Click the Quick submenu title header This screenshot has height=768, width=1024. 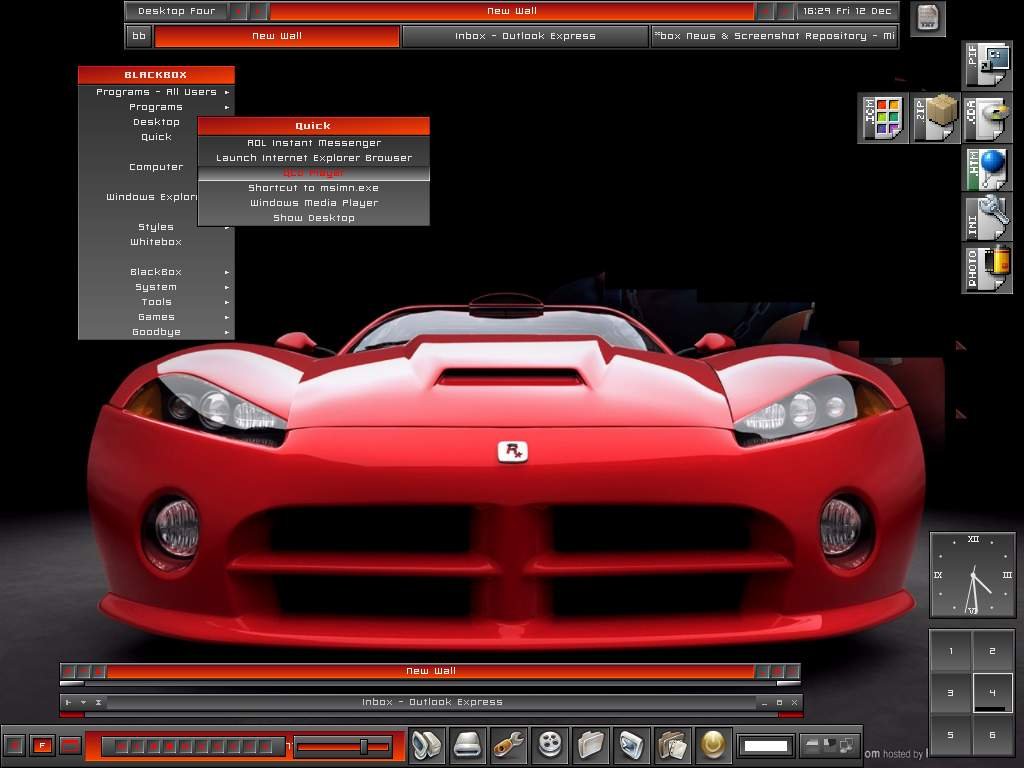313,126
